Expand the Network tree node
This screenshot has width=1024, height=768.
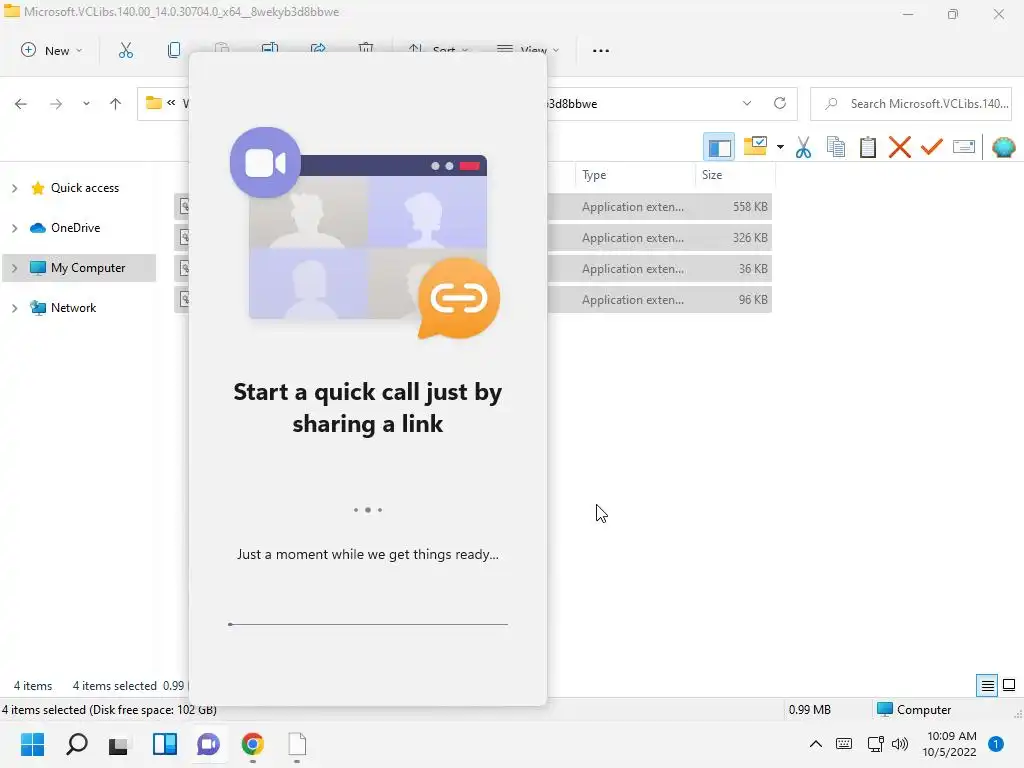pyautogui.click(x=14, y=308)
